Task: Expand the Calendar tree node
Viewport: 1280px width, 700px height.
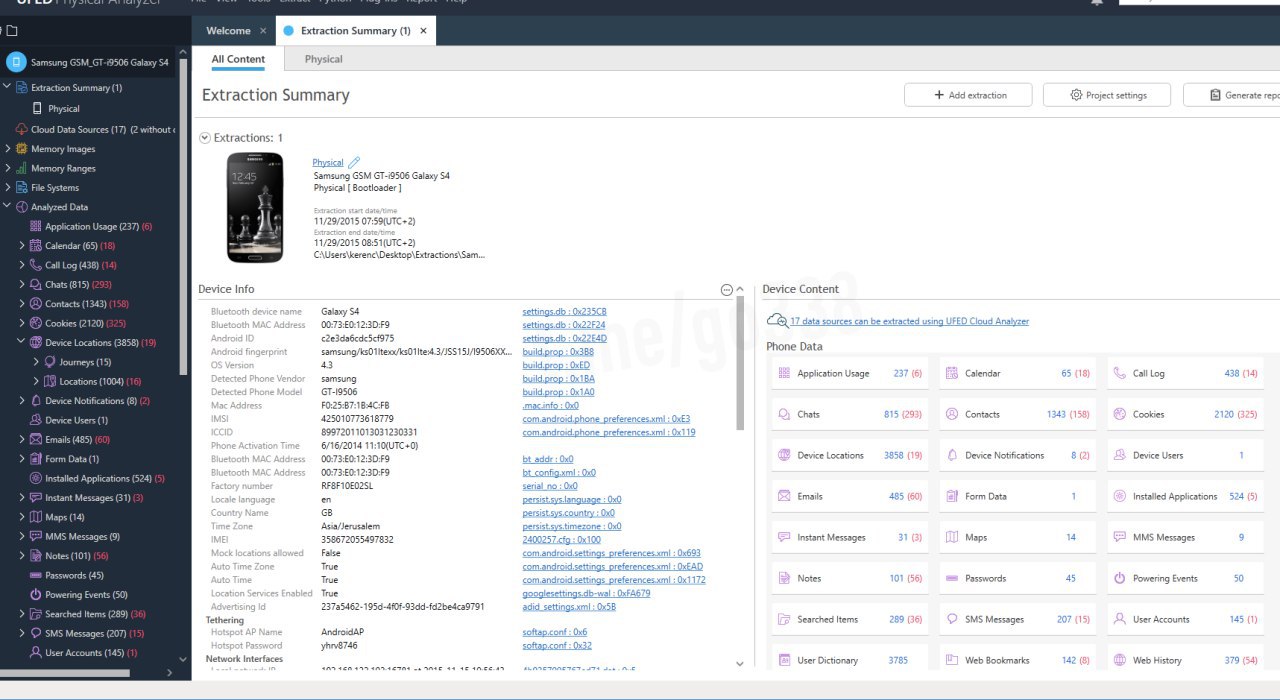Action: (x=22, y=245)
